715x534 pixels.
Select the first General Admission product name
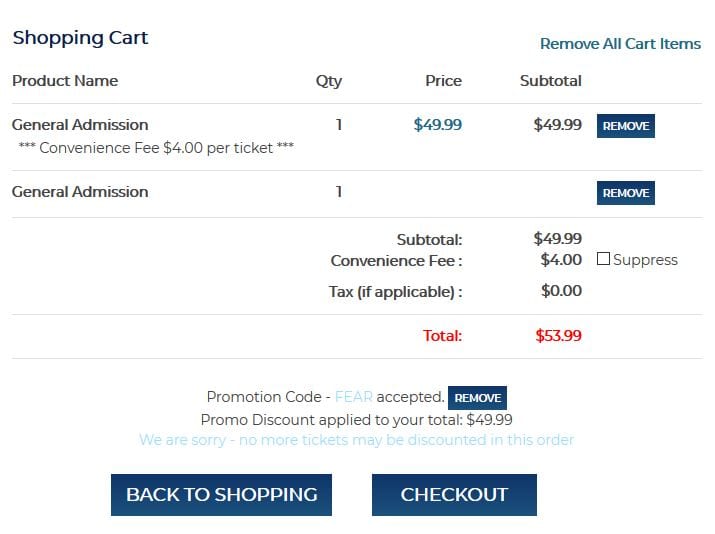coord(80,125)
